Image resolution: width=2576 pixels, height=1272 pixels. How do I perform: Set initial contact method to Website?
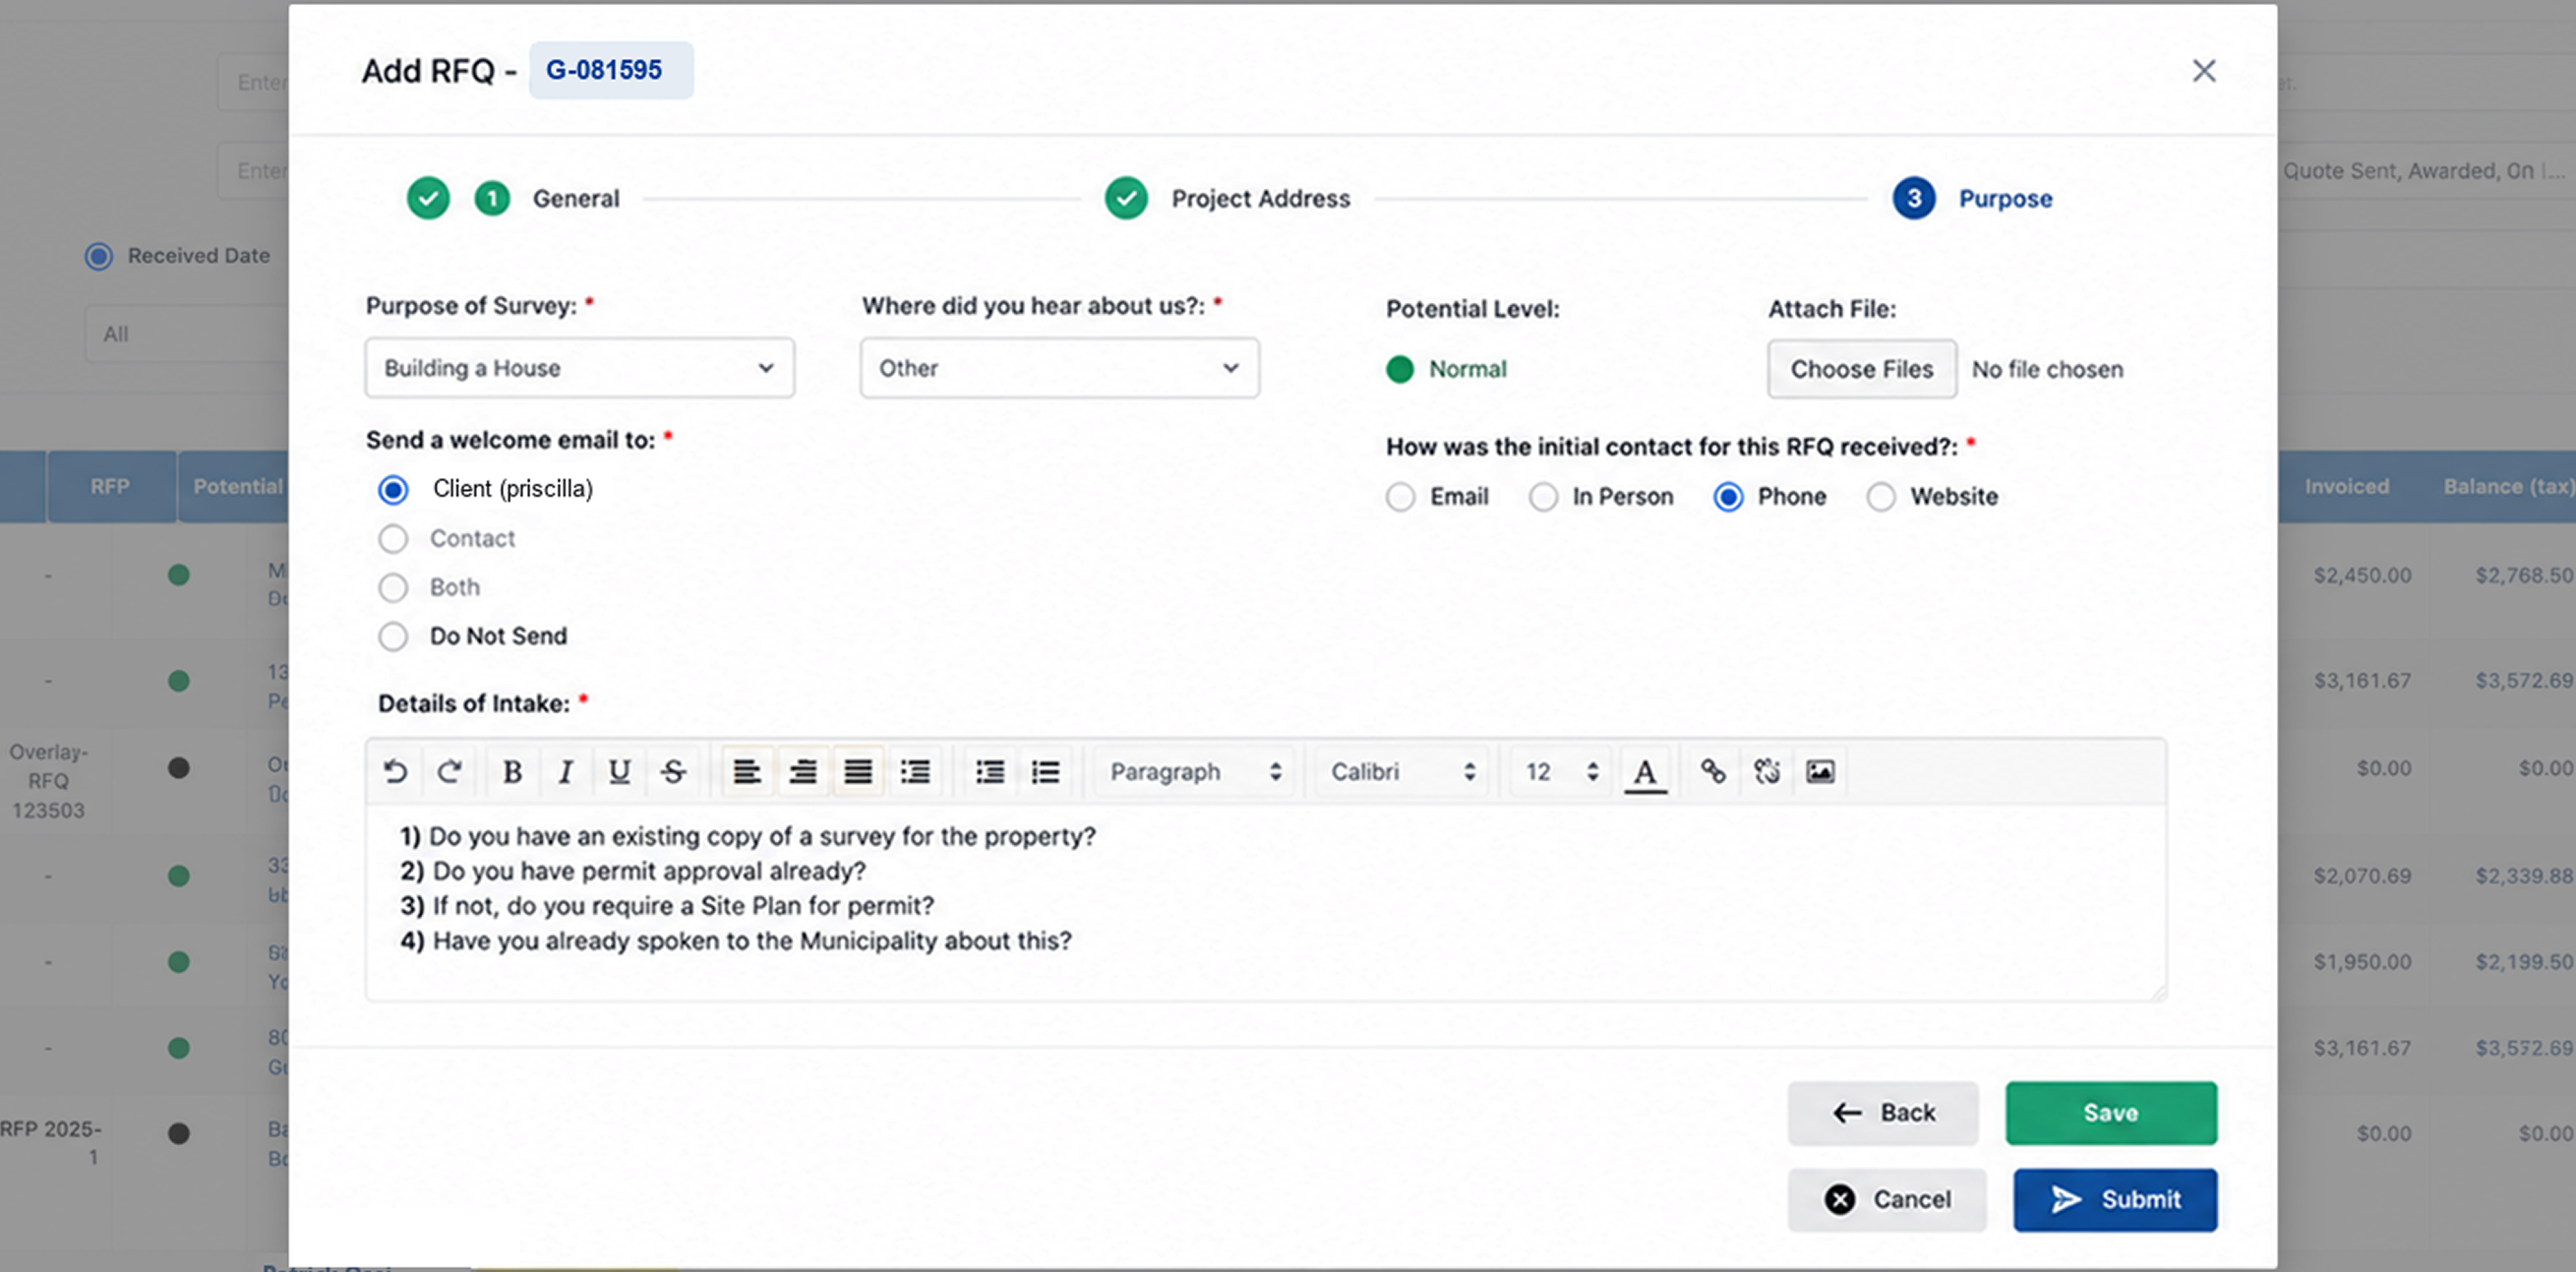tap(1880, 497)
